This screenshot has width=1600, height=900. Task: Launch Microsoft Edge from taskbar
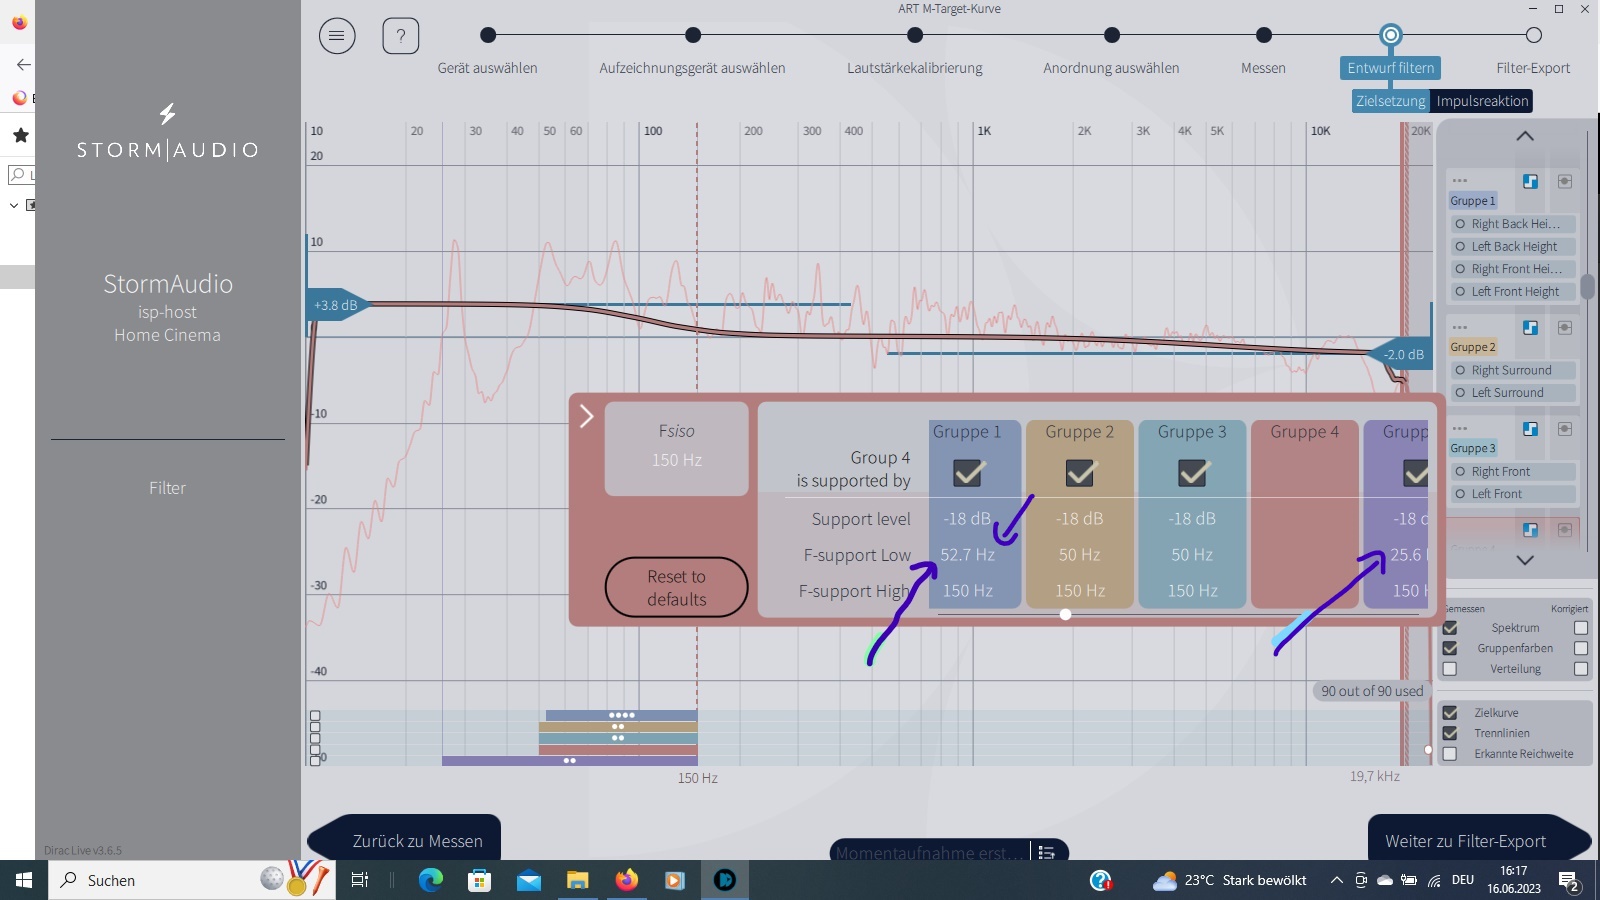point(431,880)
